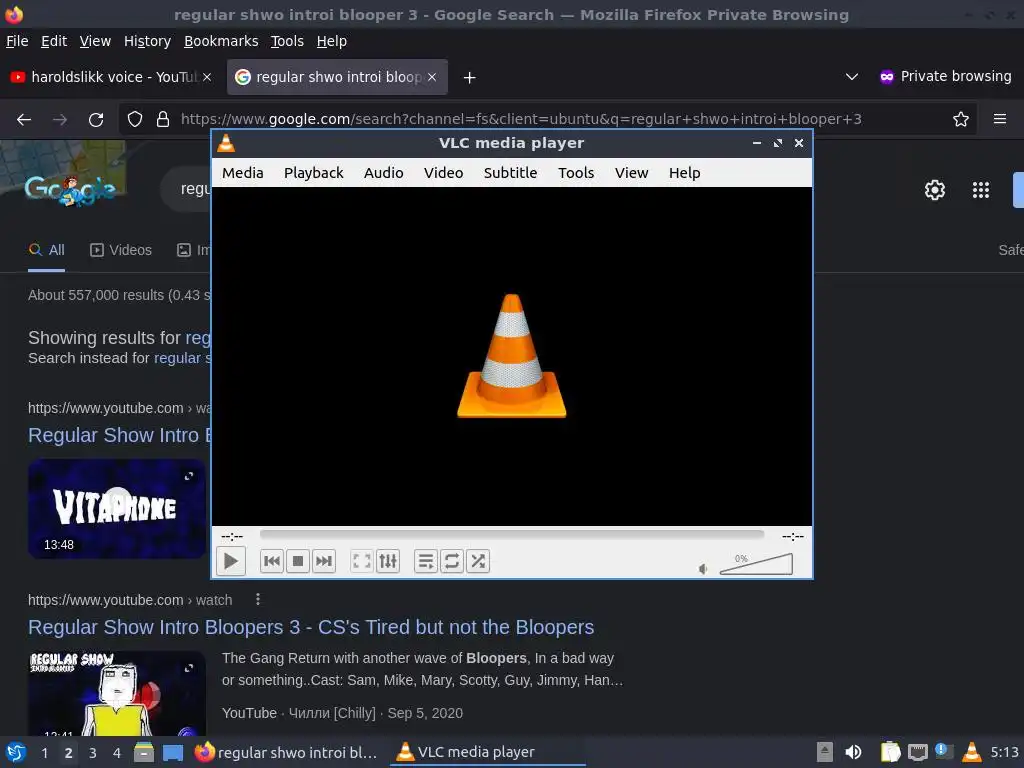Open VLC Audio menu
1024x768 pixels.
(x=383, y=173)
